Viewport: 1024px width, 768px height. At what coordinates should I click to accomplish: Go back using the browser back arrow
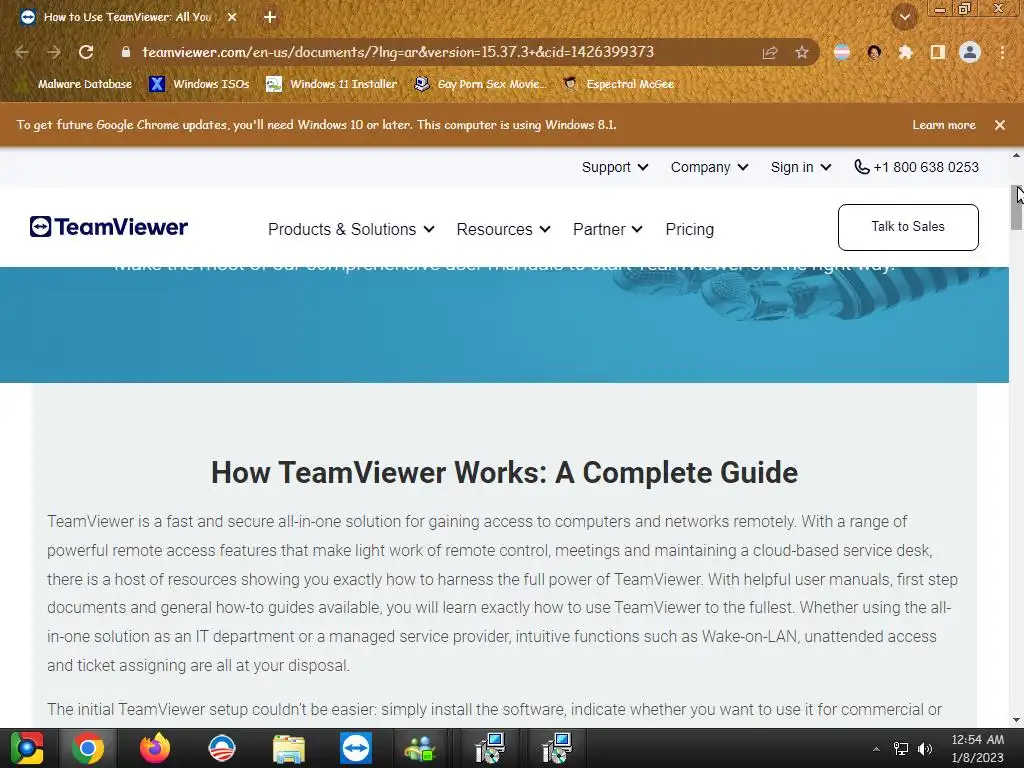22,52
